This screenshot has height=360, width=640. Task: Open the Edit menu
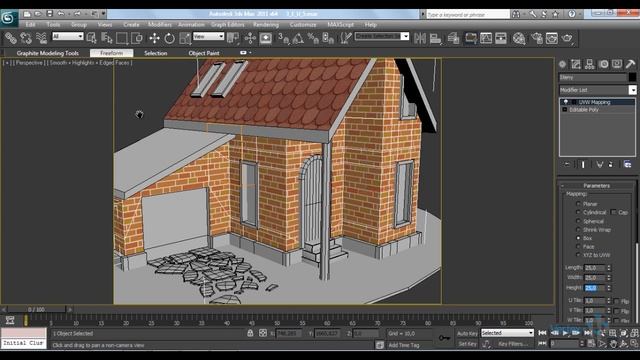point(30,24)
